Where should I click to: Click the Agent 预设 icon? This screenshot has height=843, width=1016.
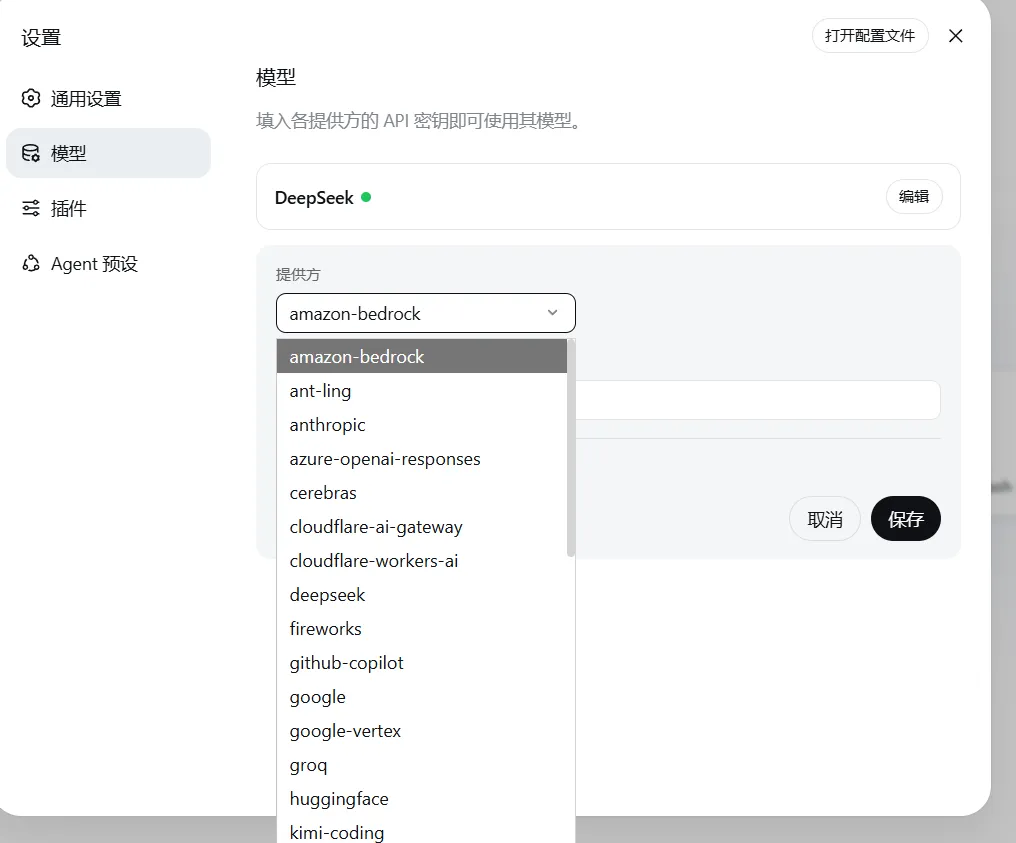pos(30,263)
